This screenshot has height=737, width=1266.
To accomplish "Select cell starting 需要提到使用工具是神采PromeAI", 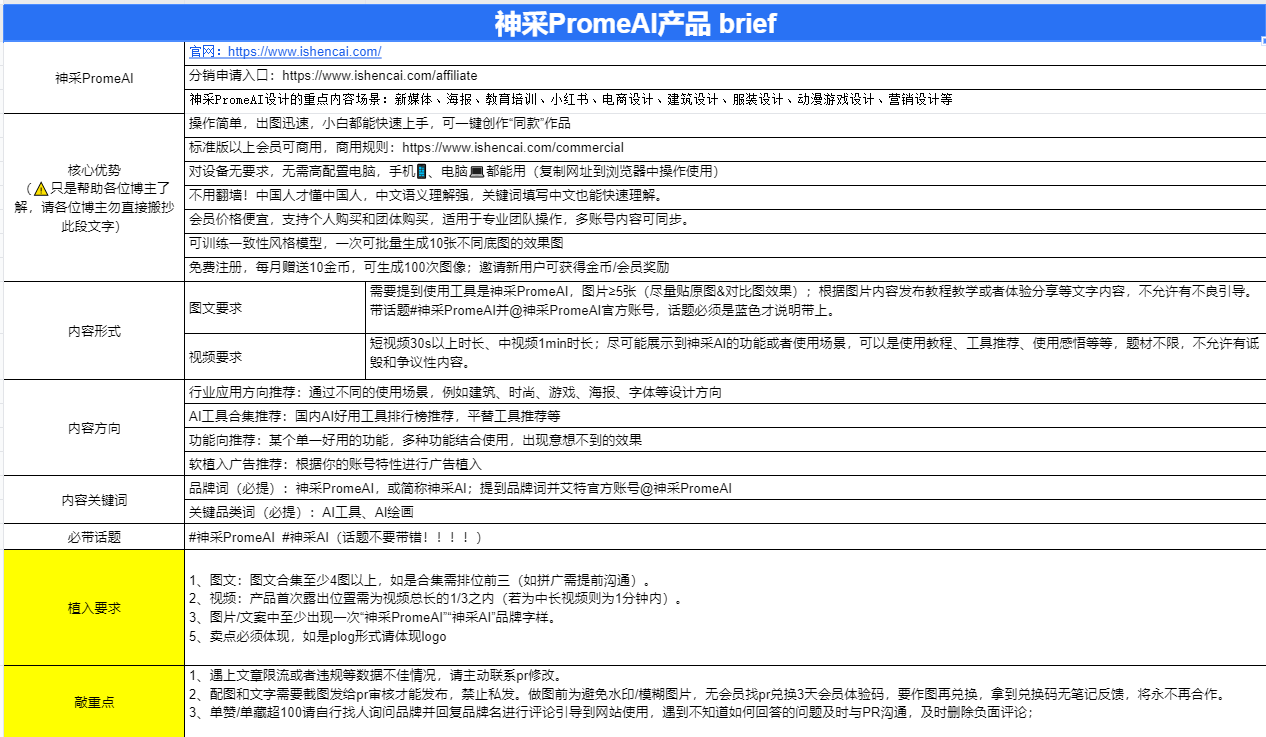I will coord(816,308).
